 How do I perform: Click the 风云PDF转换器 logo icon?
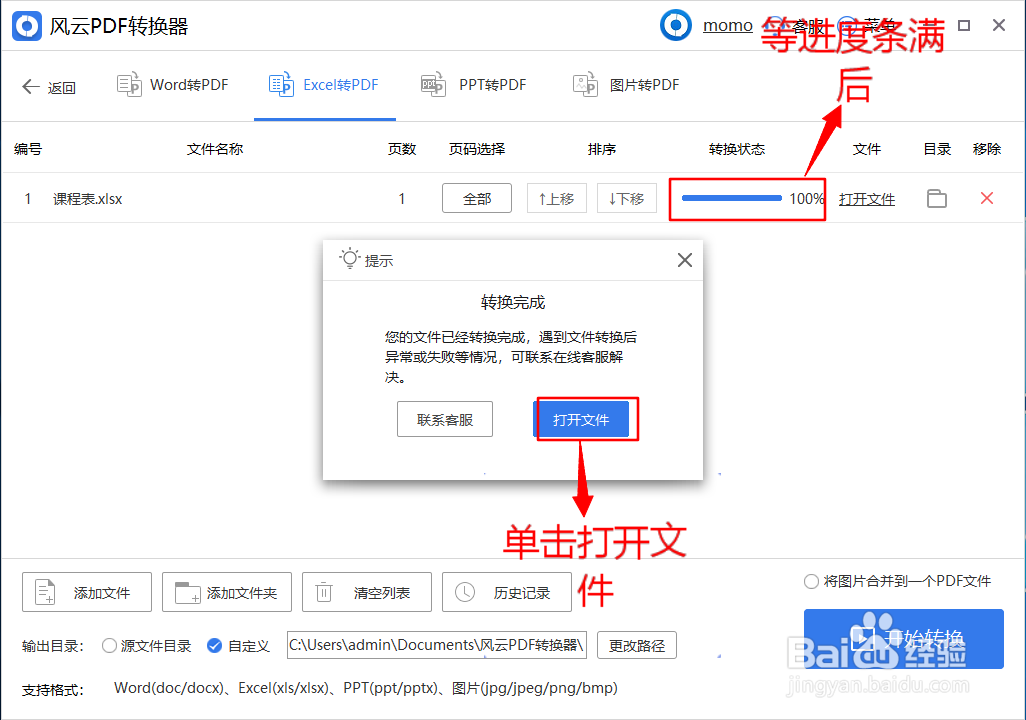[26, 25]
